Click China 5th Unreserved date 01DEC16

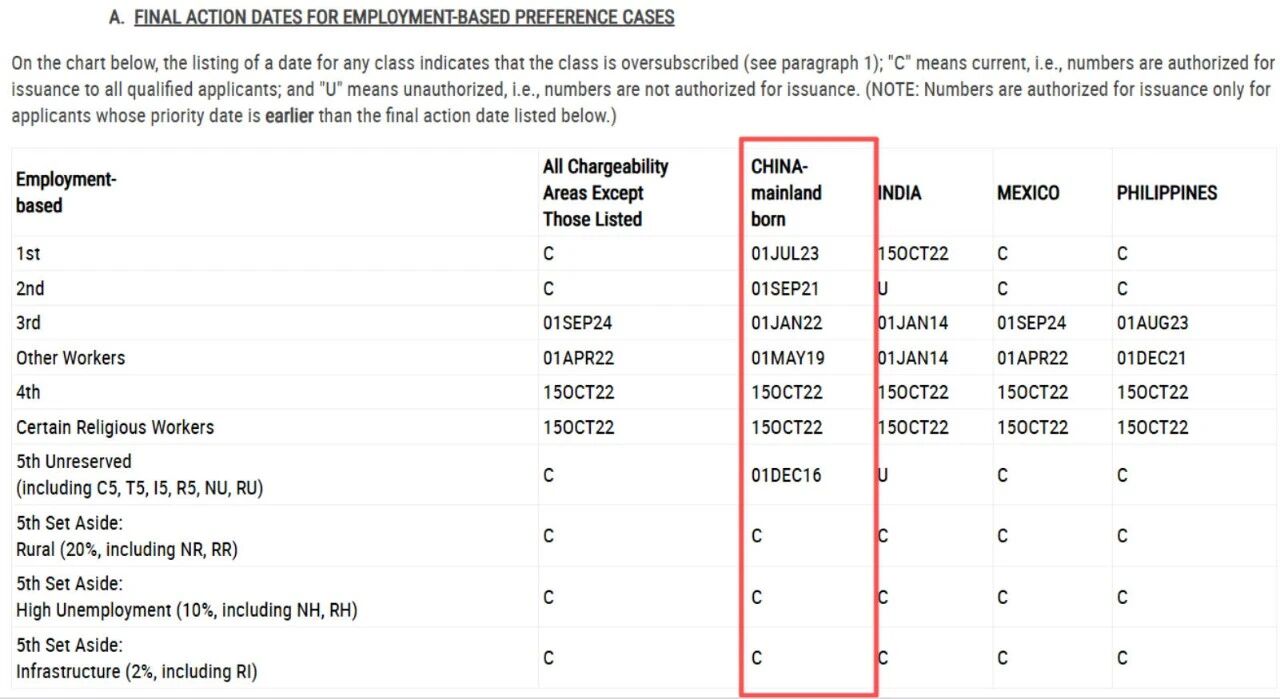[786, 475]
